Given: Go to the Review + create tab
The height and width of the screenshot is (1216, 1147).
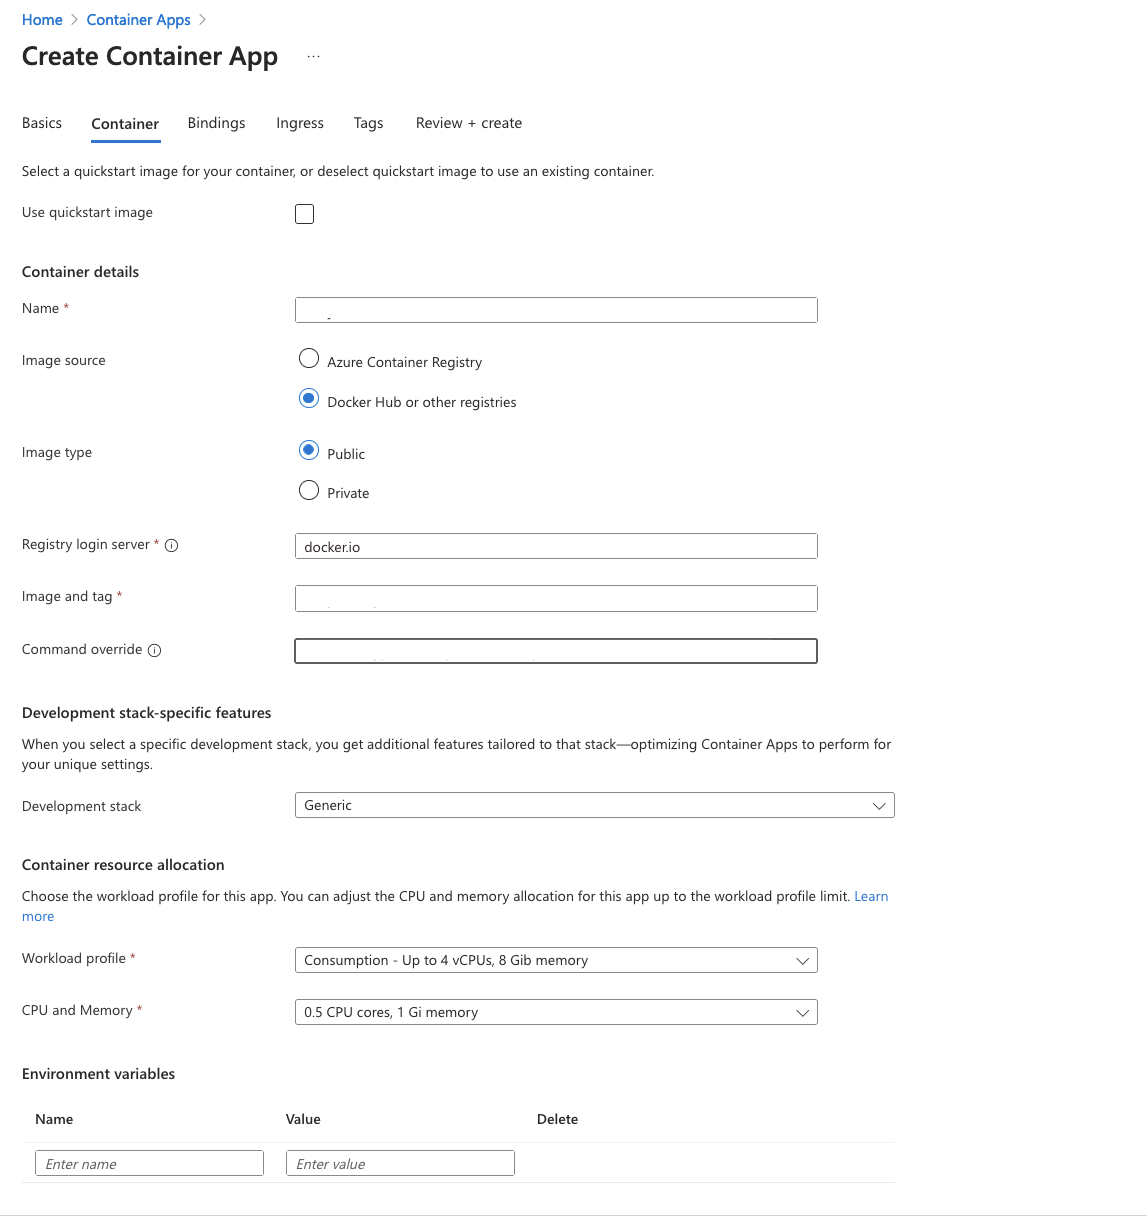Looking at the screenshot, I should (468, 123).
